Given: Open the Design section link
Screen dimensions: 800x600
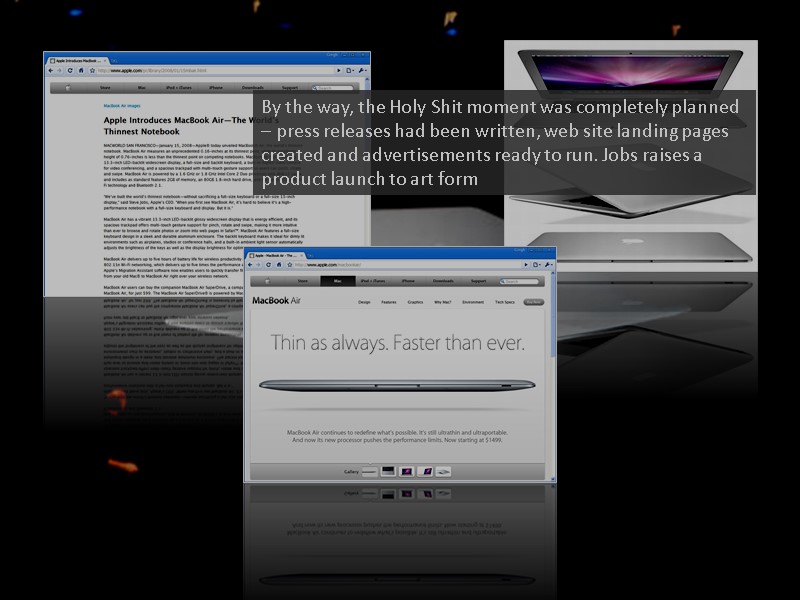Looking at the screenshot, I should (x=364, y=302).
